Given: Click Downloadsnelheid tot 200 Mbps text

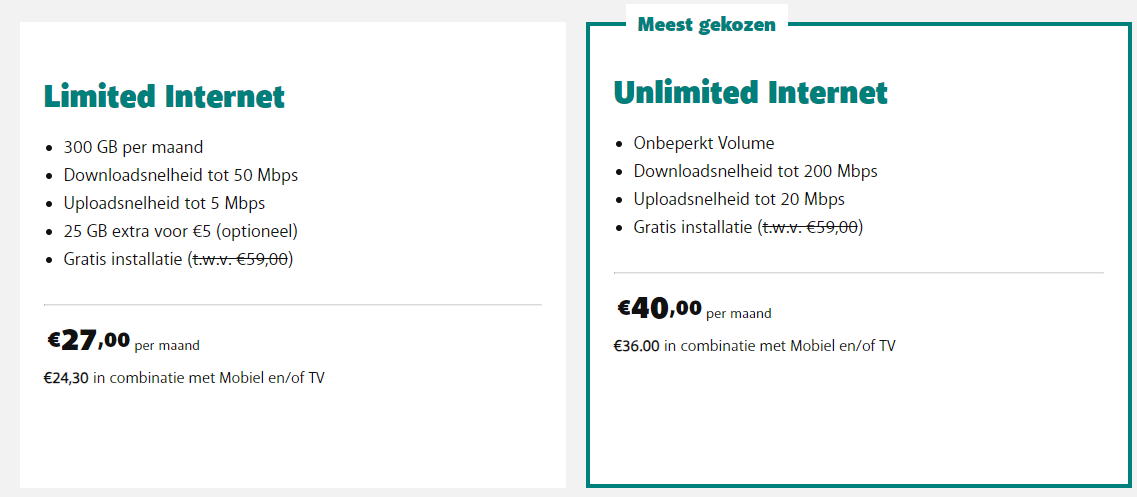Looking at the screenshot, I should pyautogui.click(x=756, y=171).
